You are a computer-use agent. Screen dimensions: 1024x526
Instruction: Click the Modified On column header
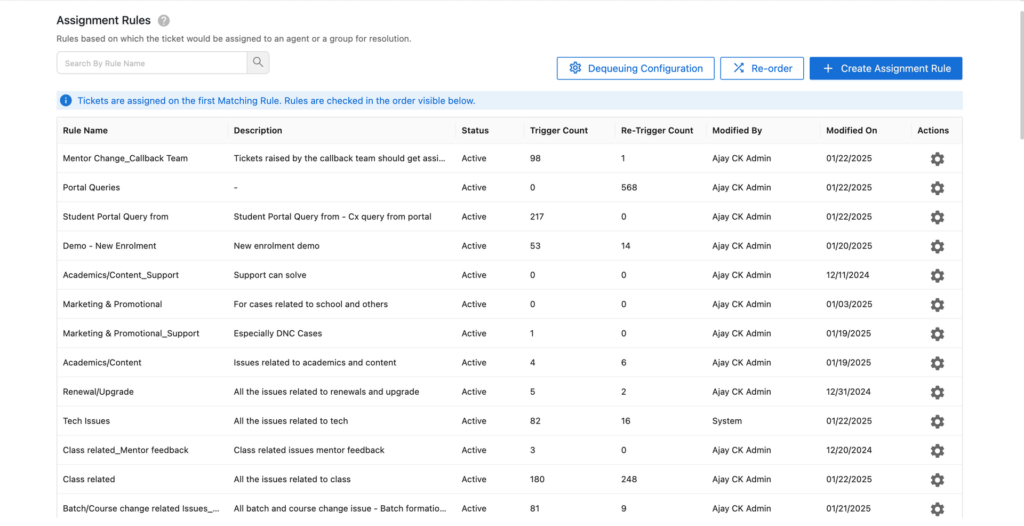852,131
